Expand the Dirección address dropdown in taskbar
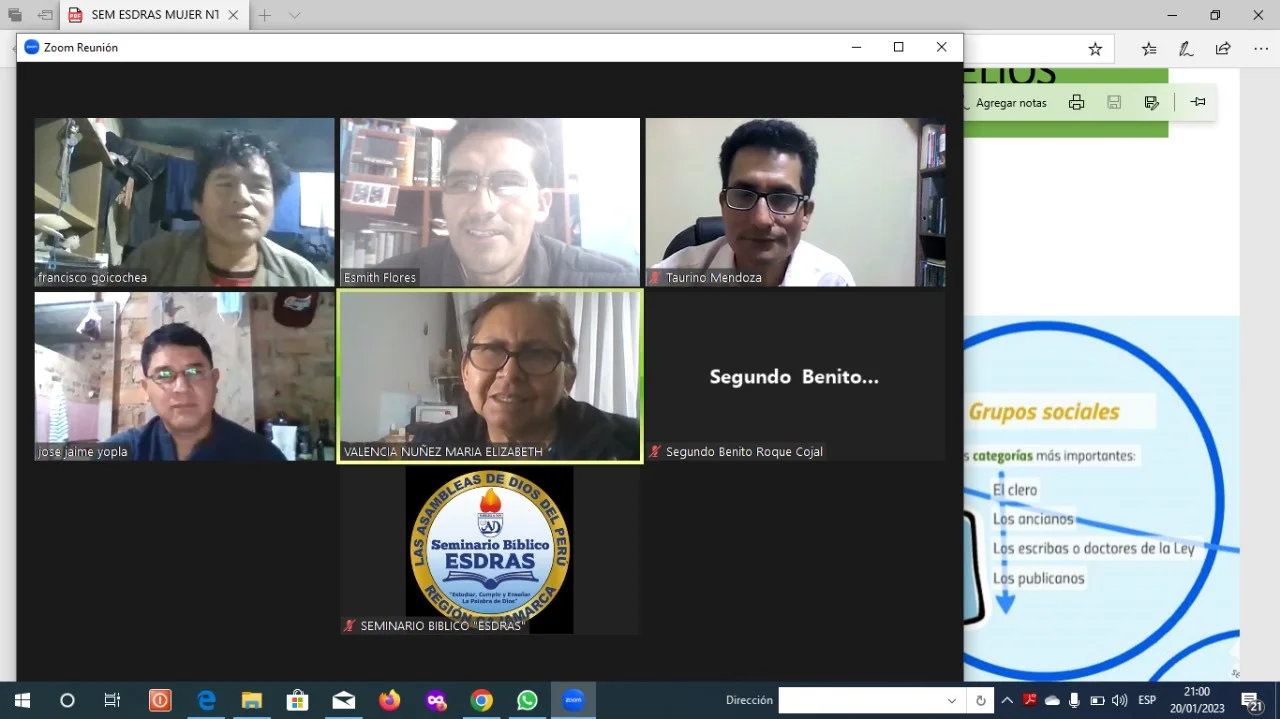The image size is (1280, 719). [x=951, y=700]
